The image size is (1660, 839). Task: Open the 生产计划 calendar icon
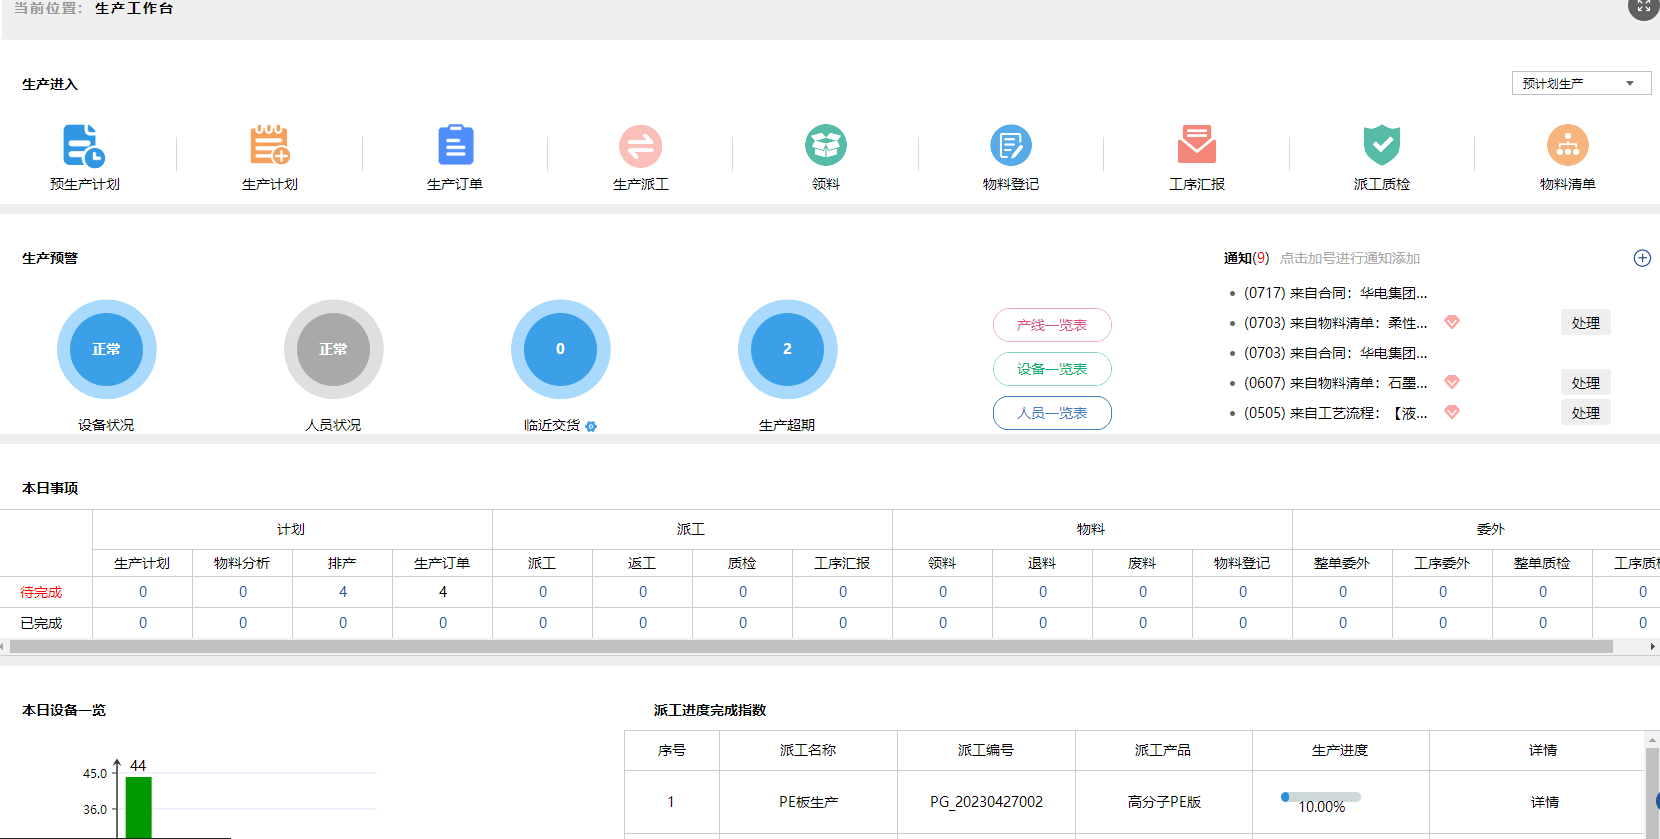tap(270, 146)
